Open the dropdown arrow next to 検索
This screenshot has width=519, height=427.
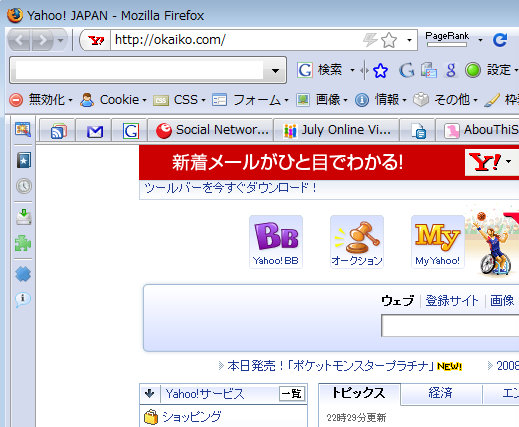click(352, 70)
